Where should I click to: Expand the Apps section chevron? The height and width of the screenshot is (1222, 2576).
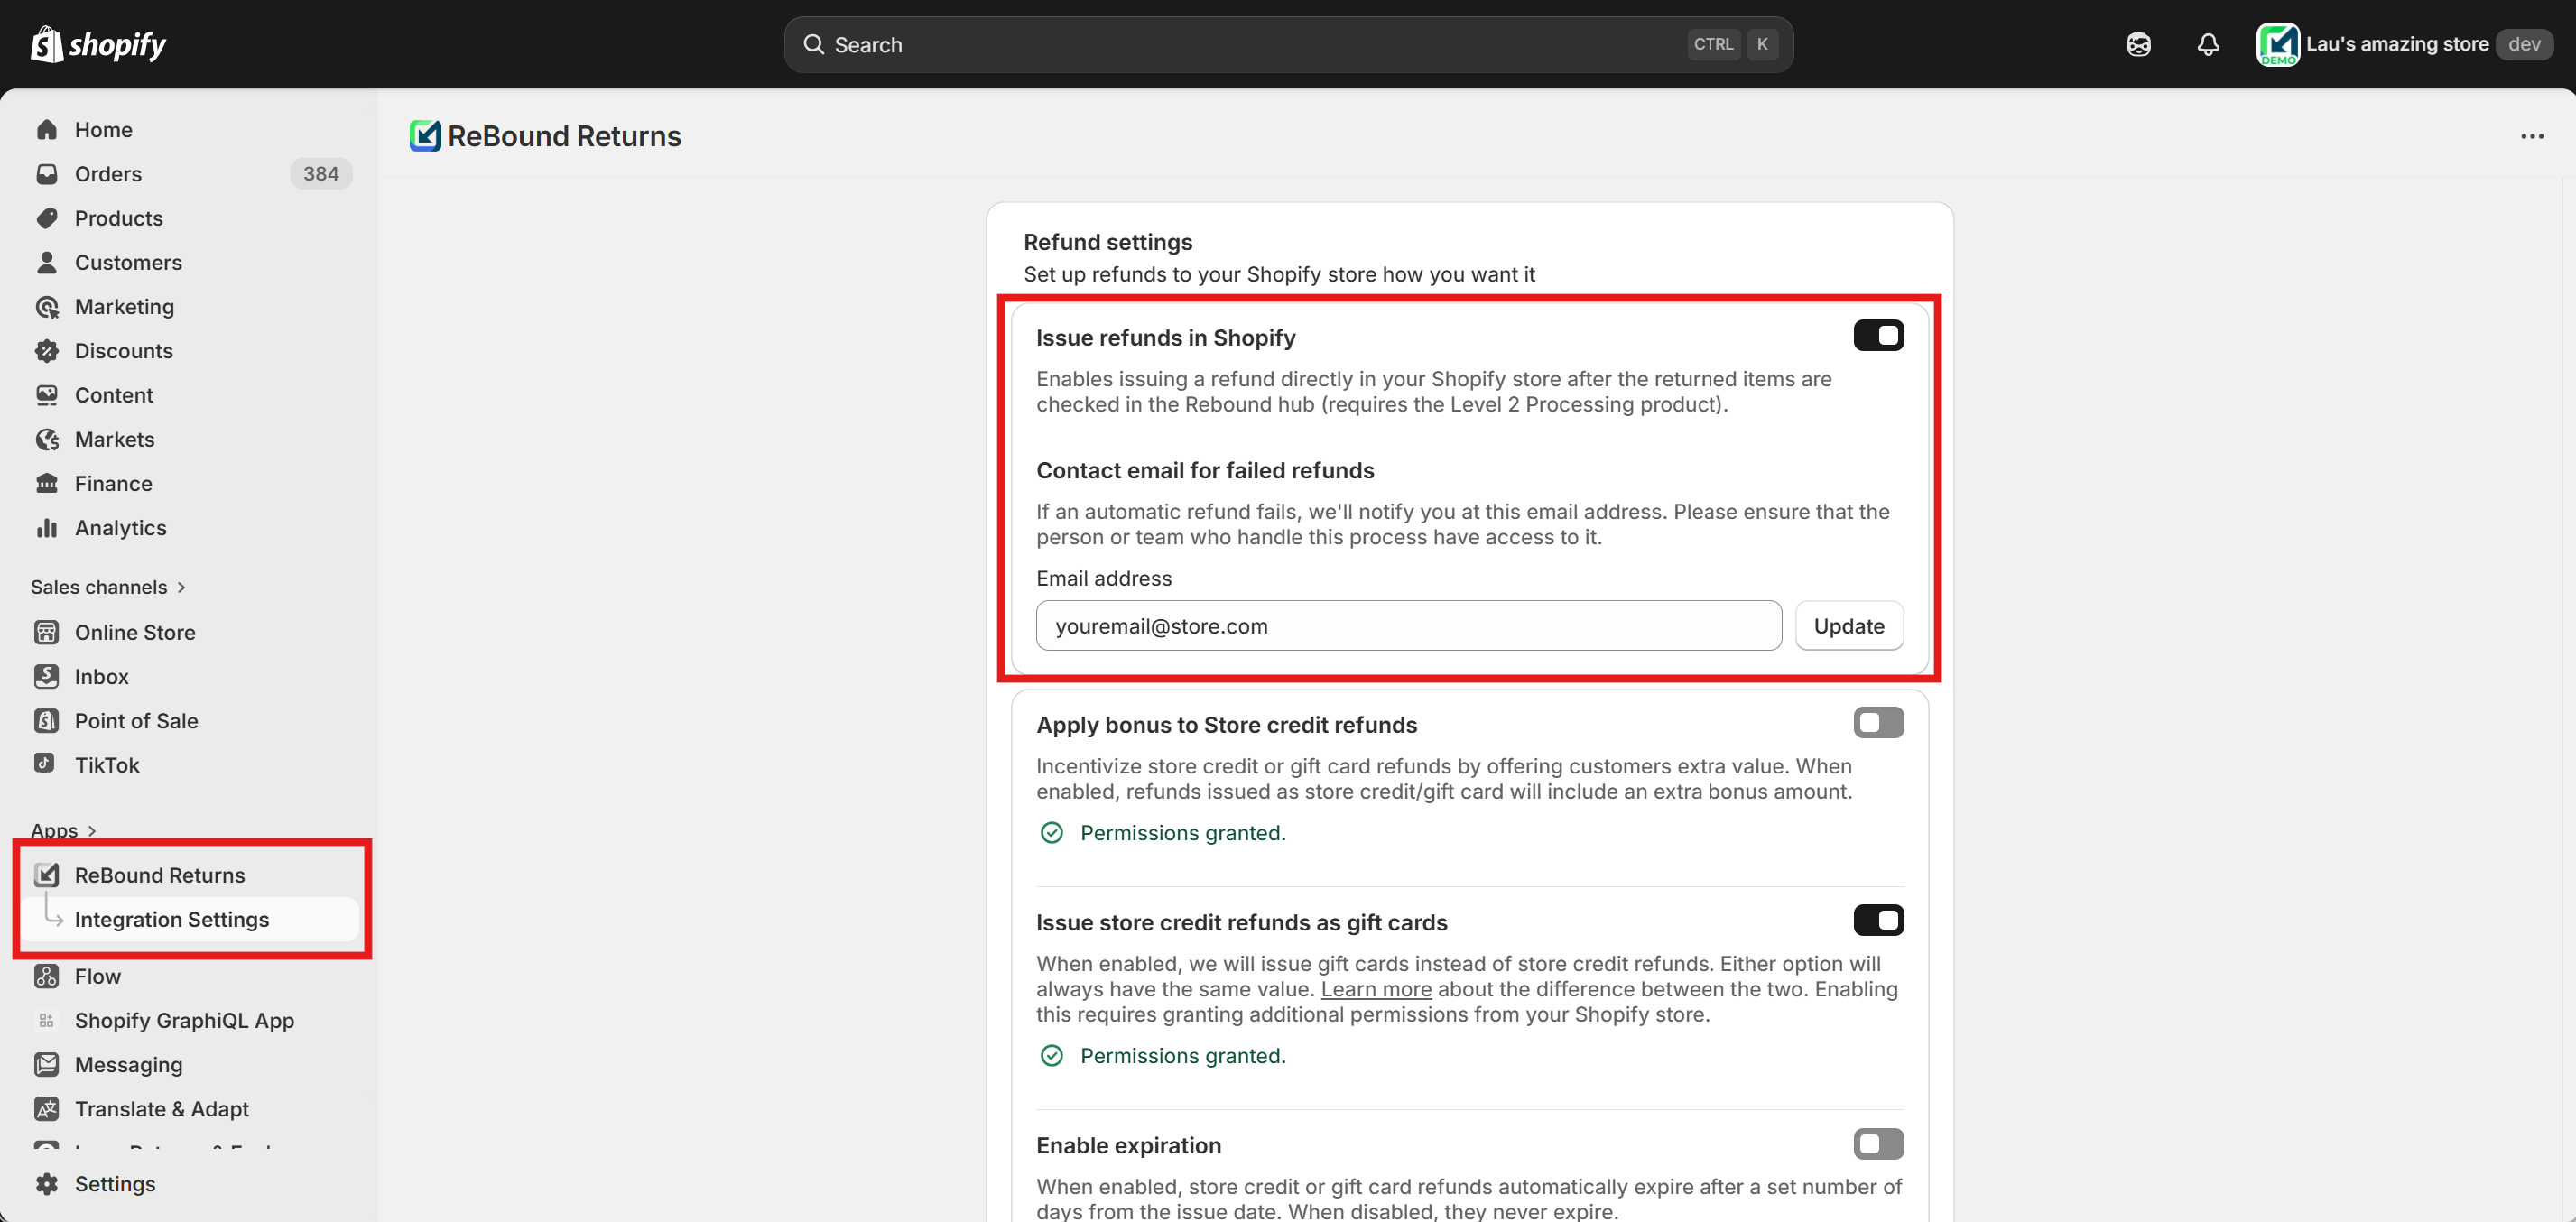(92, 830)
